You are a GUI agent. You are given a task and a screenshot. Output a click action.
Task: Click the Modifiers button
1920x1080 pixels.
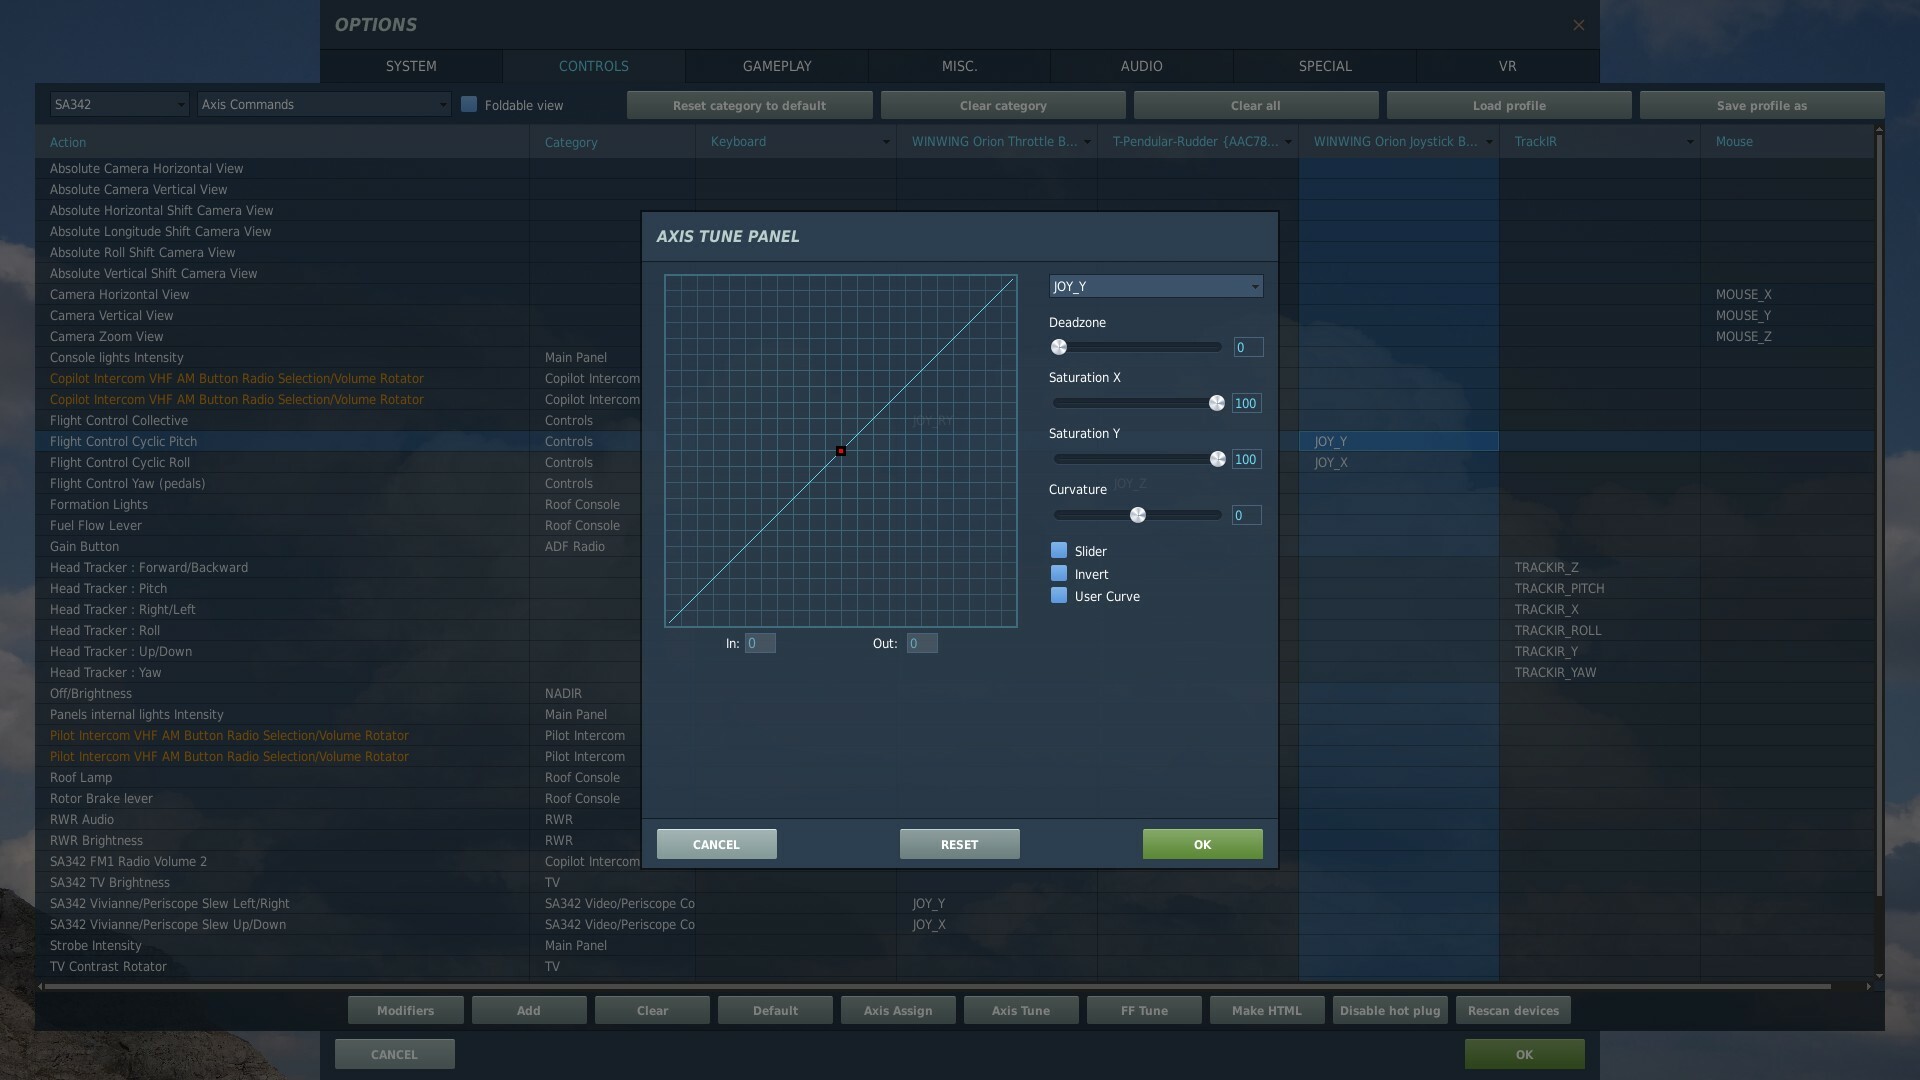click(405, 1010)
